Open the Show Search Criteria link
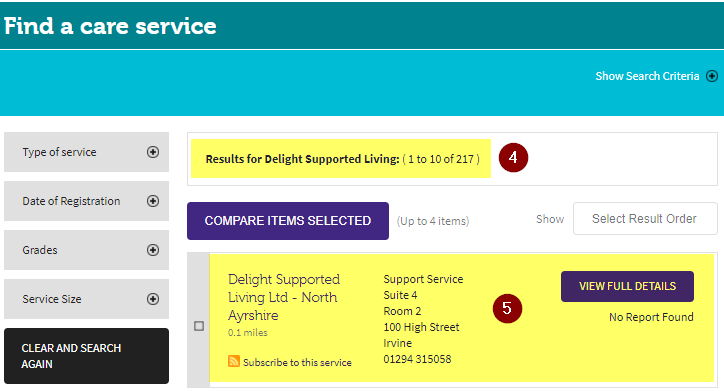 tap(647, 76)
